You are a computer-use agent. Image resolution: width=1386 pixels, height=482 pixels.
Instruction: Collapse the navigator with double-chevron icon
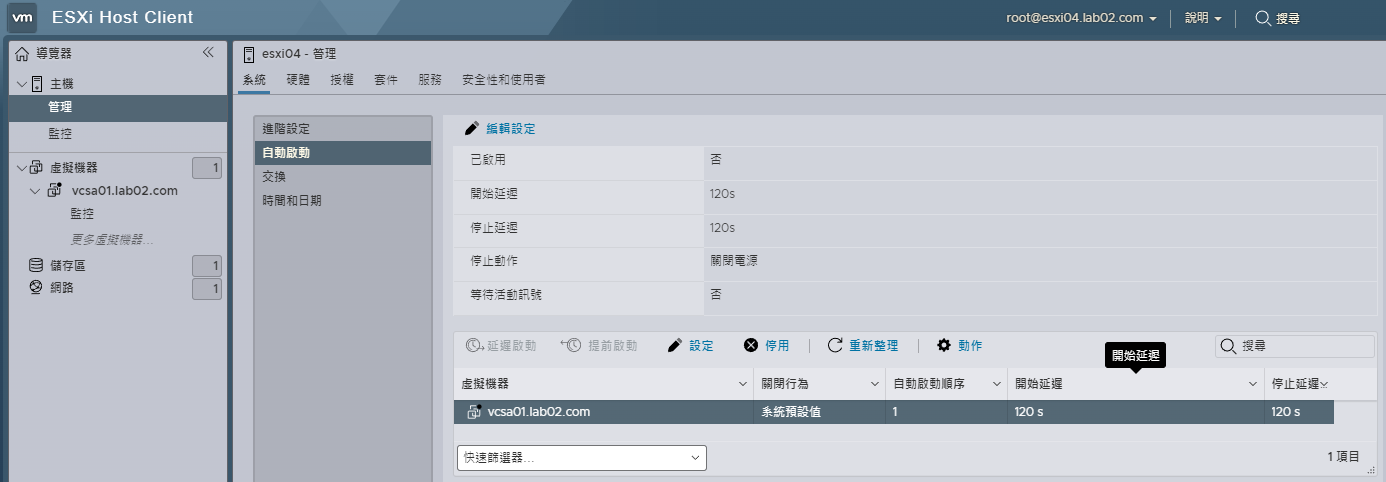pos(208,52)
